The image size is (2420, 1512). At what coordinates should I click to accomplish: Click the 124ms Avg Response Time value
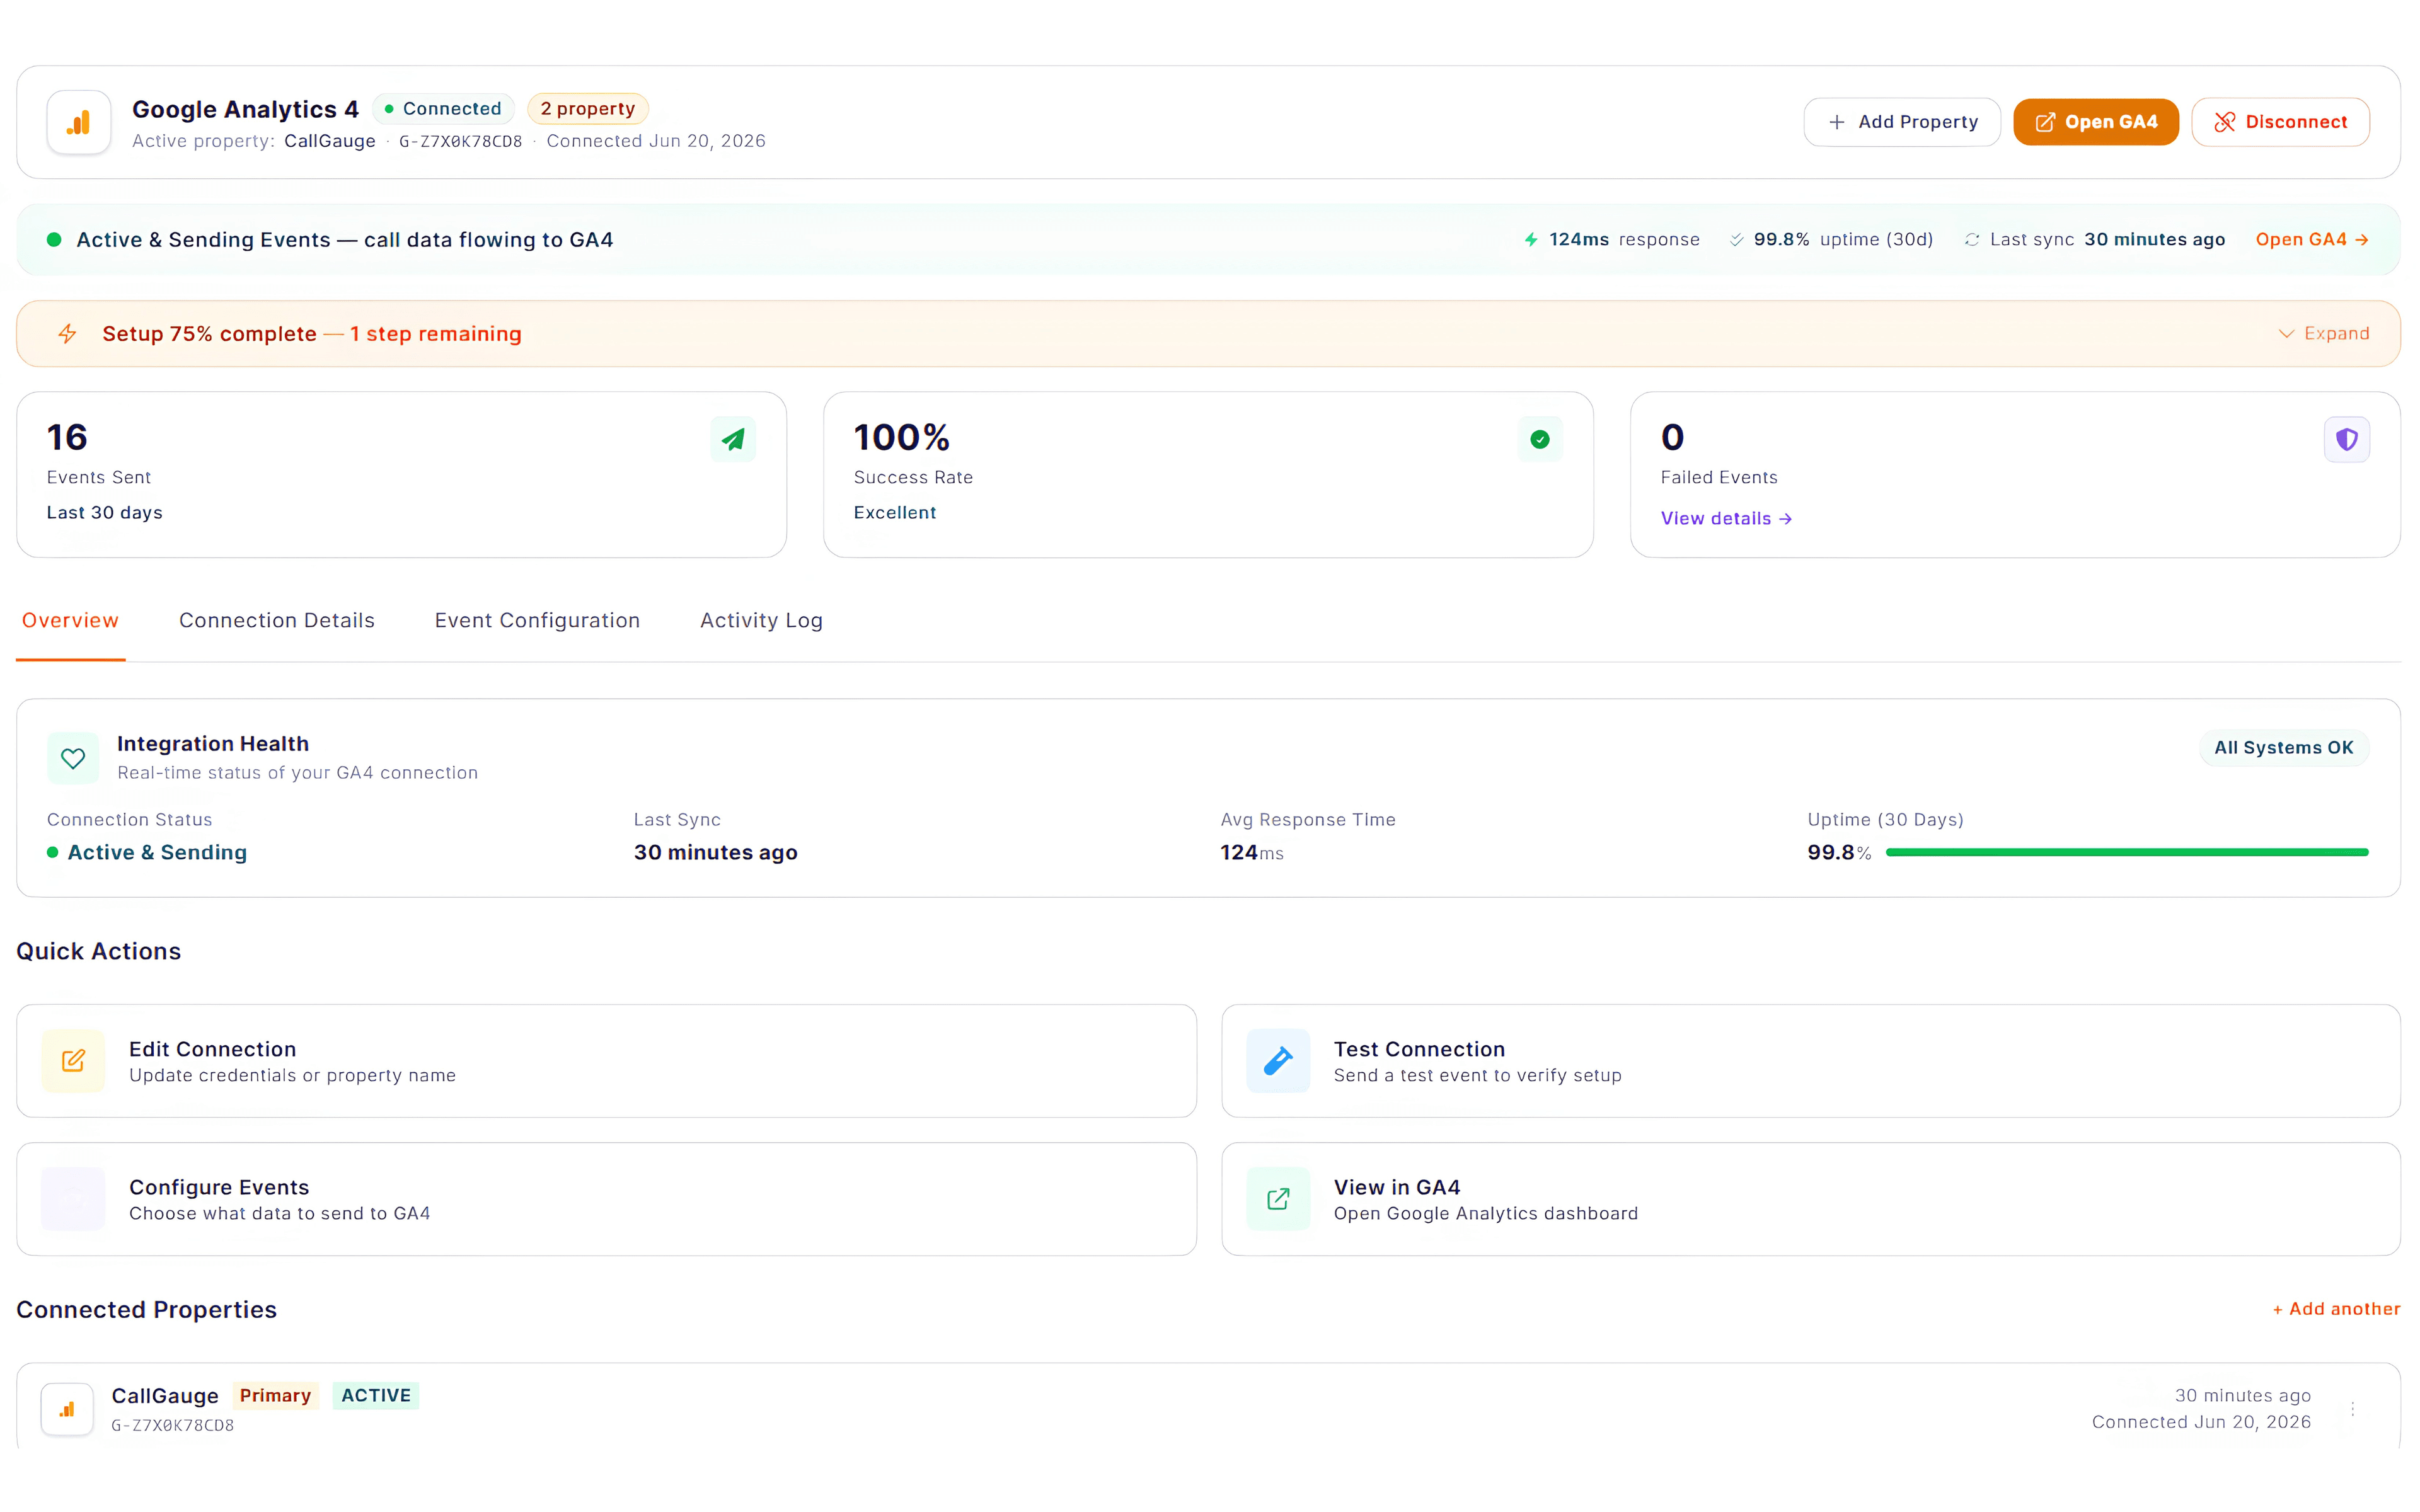(1251, 853)
